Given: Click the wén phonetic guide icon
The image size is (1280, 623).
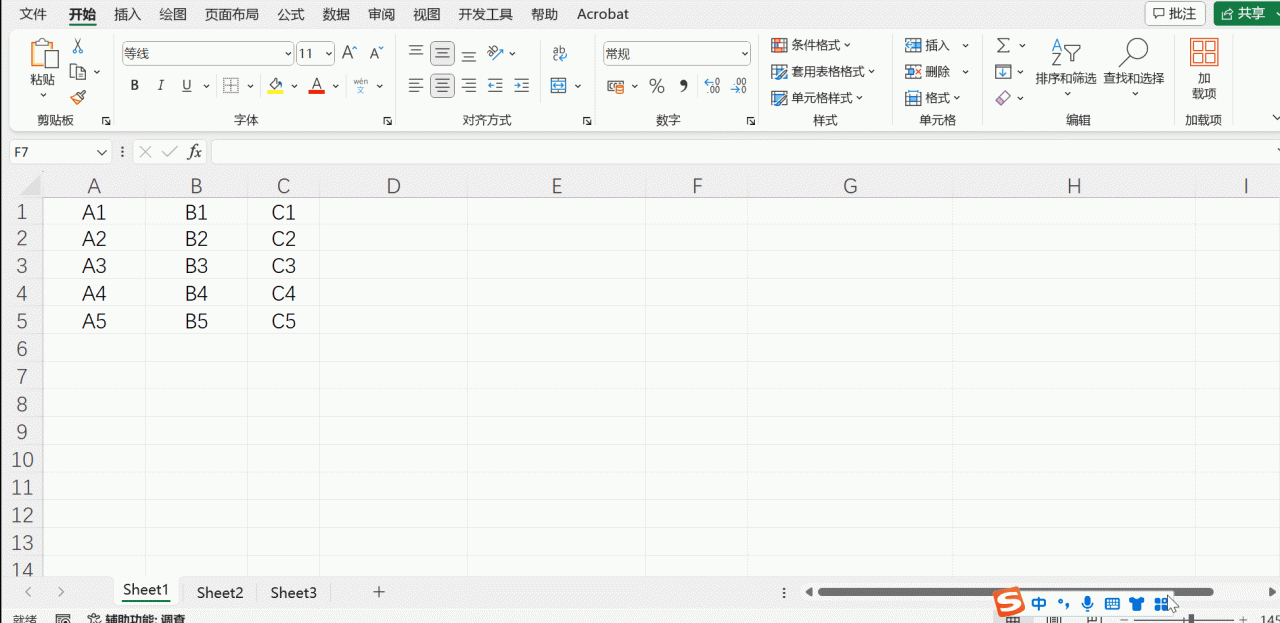Looking at the screenshot, I should pos(360,86).
